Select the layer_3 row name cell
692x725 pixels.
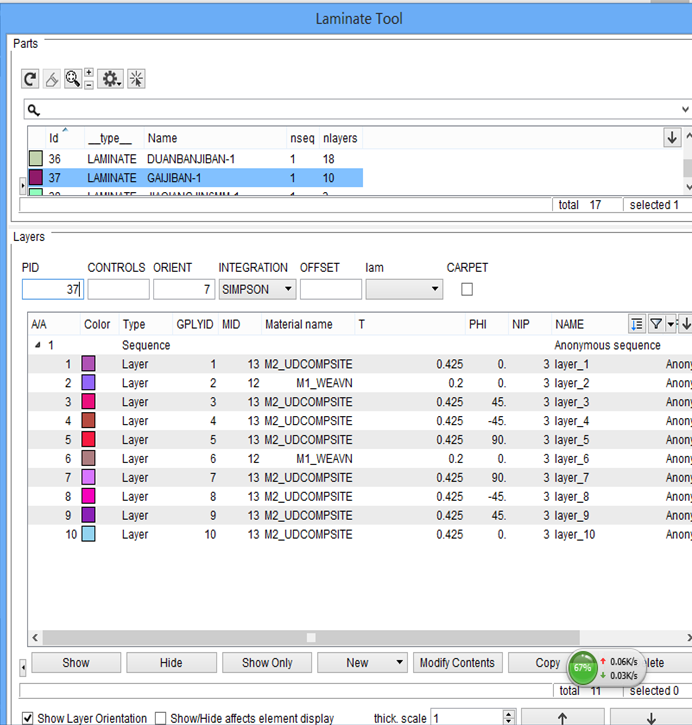click(x=572, y=402)
